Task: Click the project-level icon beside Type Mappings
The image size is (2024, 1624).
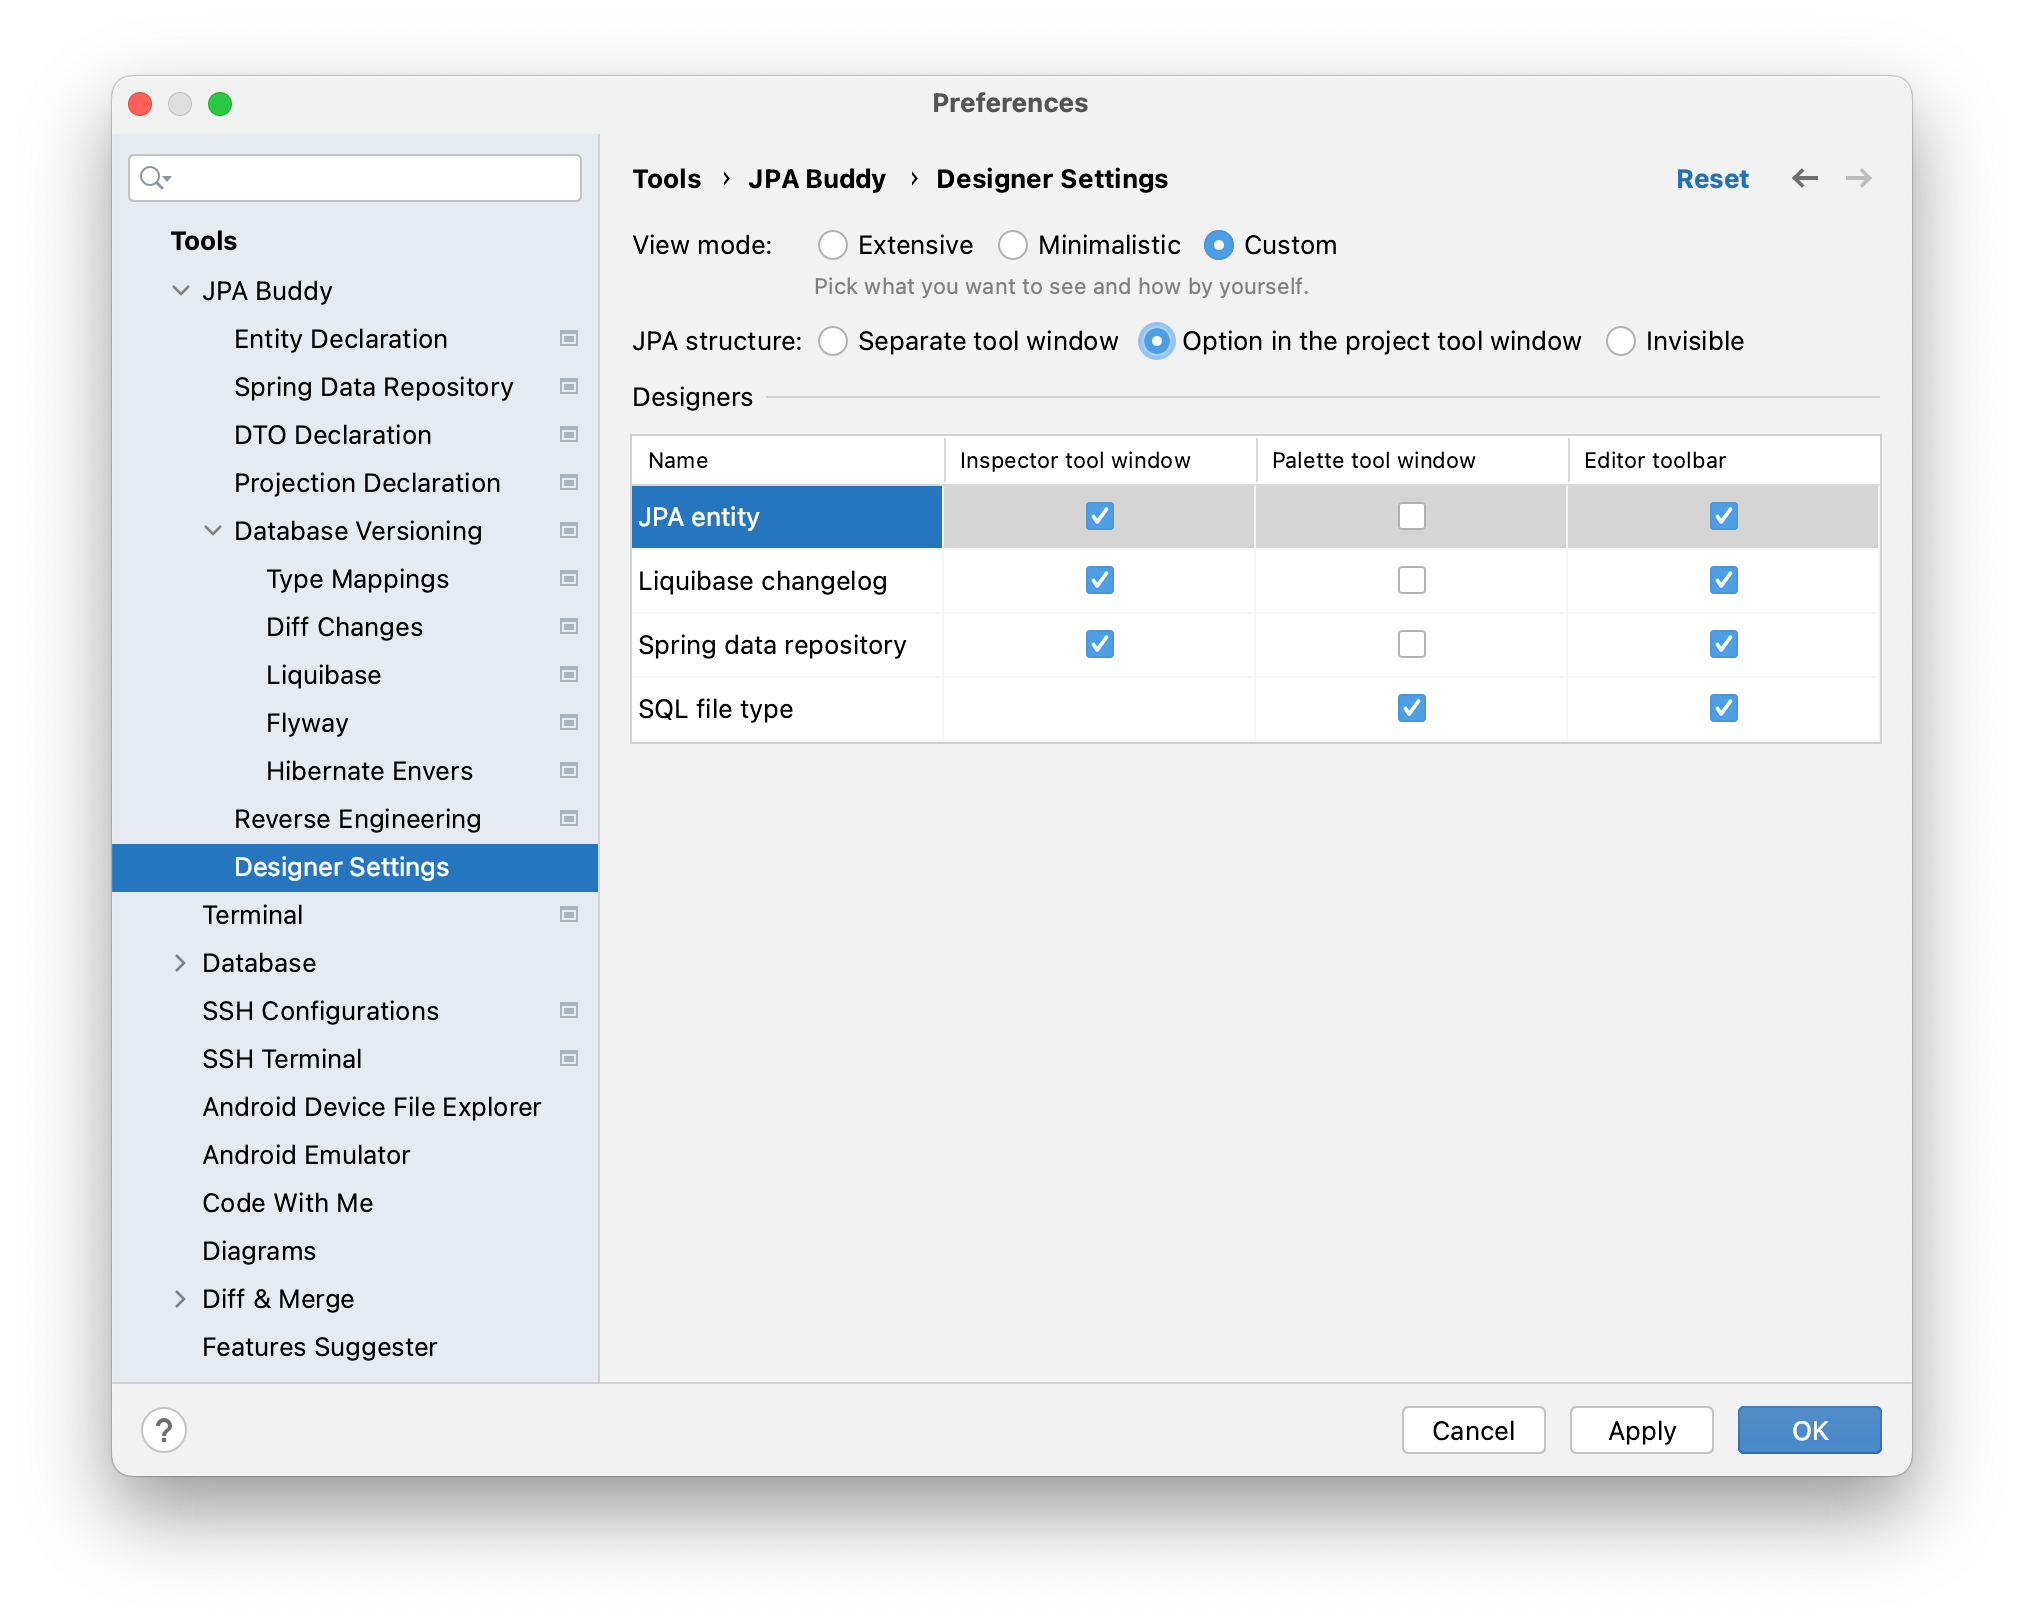Action: click(x=569, y=579)
